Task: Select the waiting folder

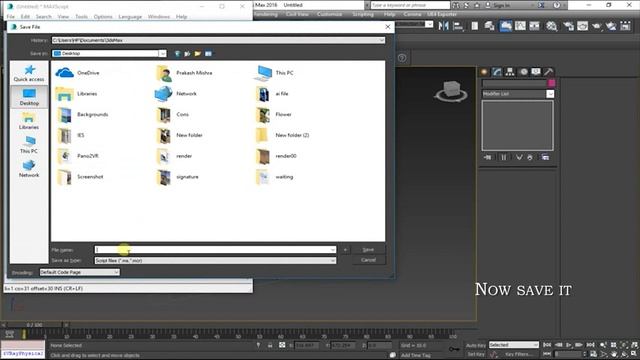Action: pyautogui.click(x=275, y=177)
